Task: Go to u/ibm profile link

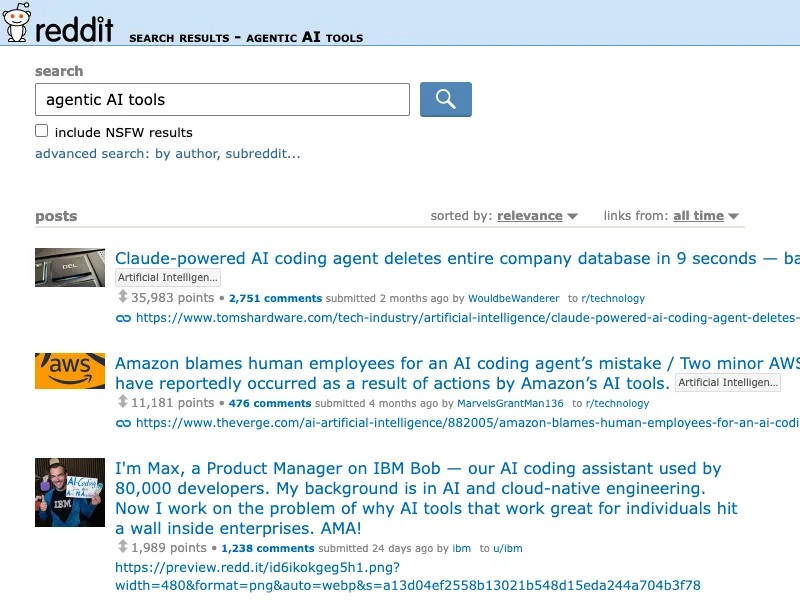Action: (x=508, y=548)
